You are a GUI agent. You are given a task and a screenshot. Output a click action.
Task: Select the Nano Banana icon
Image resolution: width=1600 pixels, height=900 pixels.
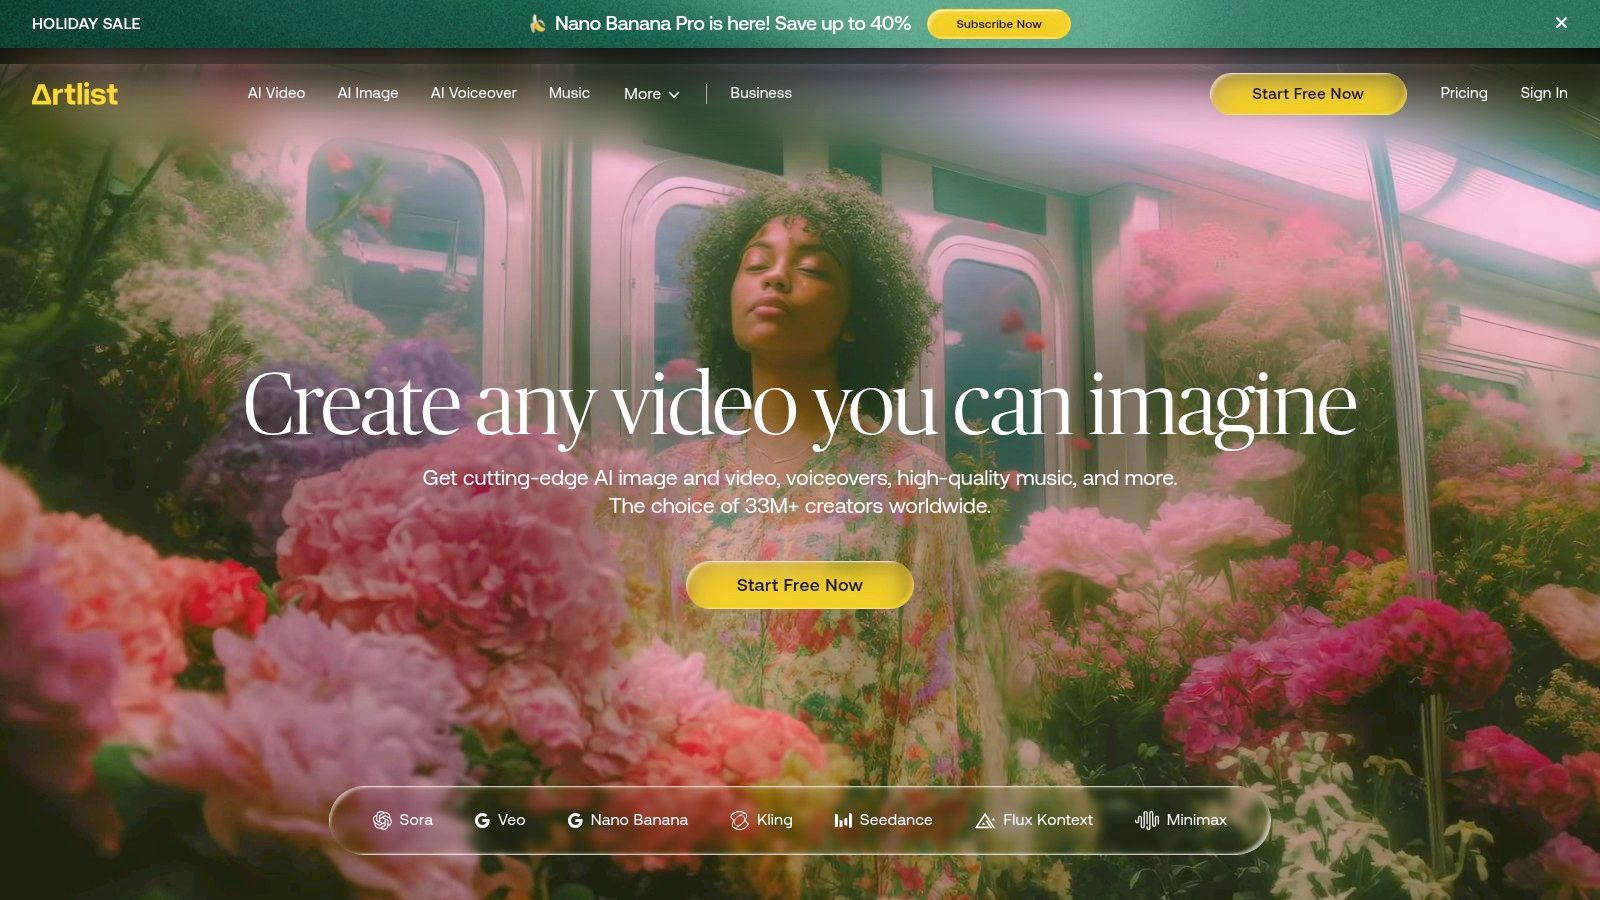tap(575, 820)
